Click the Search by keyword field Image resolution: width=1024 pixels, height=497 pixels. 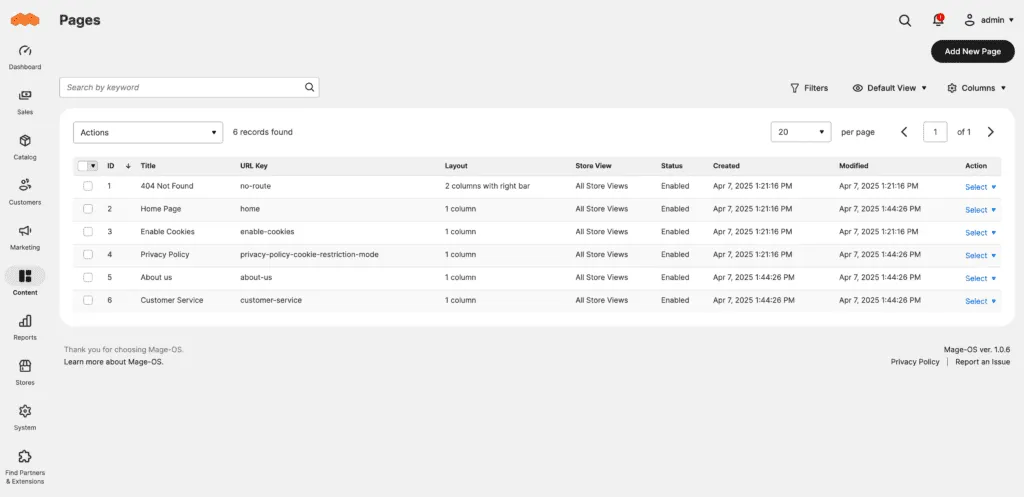click(x=180, y=88)
